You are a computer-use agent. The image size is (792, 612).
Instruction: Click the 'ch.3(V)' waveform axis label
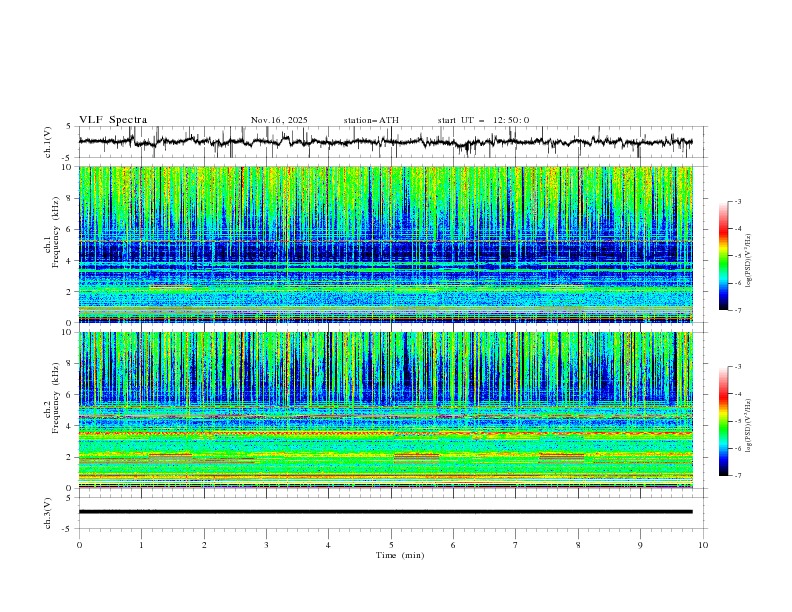[48, 513]
